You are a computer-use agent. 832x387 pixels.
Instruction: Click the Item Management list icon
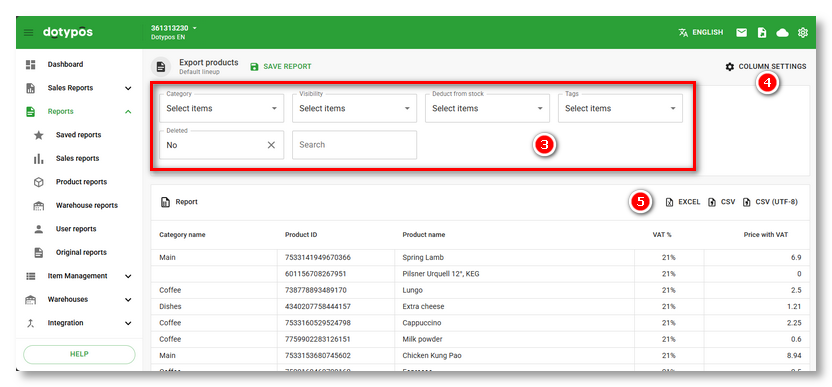coord(30,276)
